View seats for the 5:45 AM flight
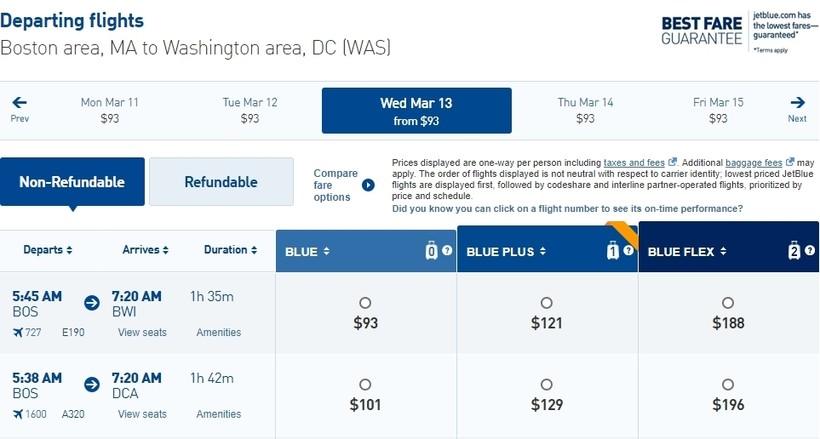The height and width of the screenshot is (439, 820). pyautogui.click(x=142, y=332)
